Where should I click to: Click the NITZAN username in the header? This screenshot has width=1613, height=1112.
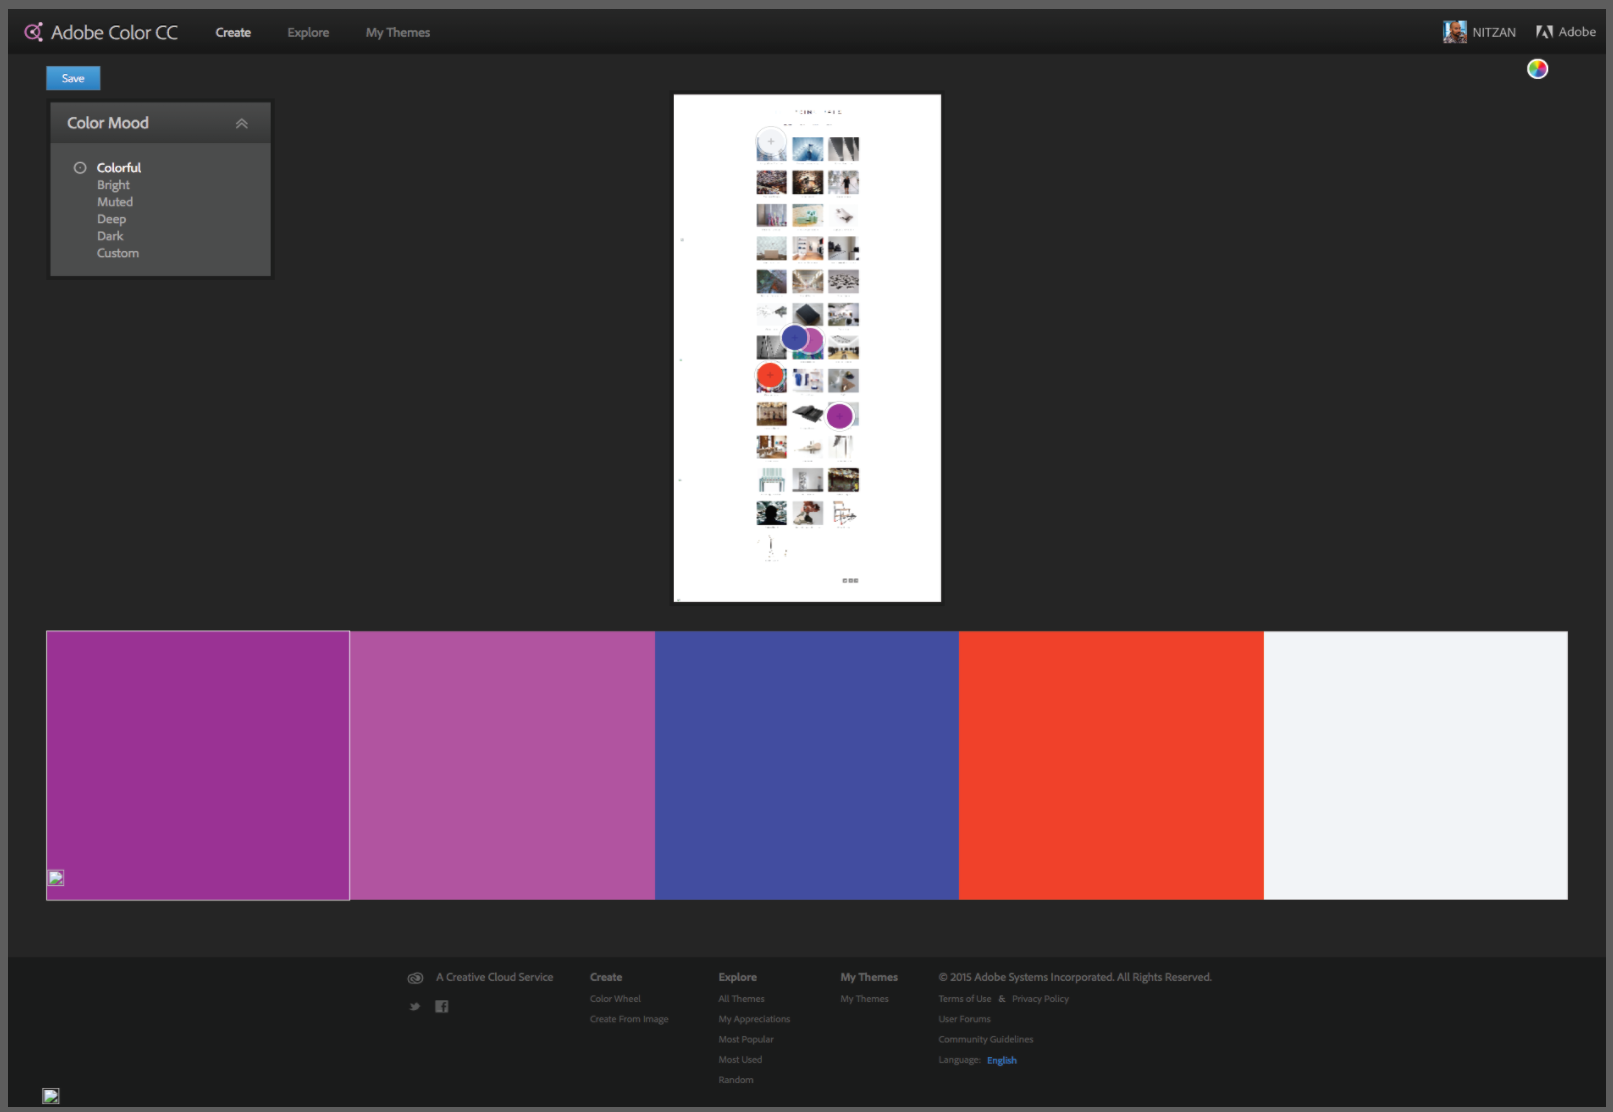pyautogui.click(x=1494, y=33)
